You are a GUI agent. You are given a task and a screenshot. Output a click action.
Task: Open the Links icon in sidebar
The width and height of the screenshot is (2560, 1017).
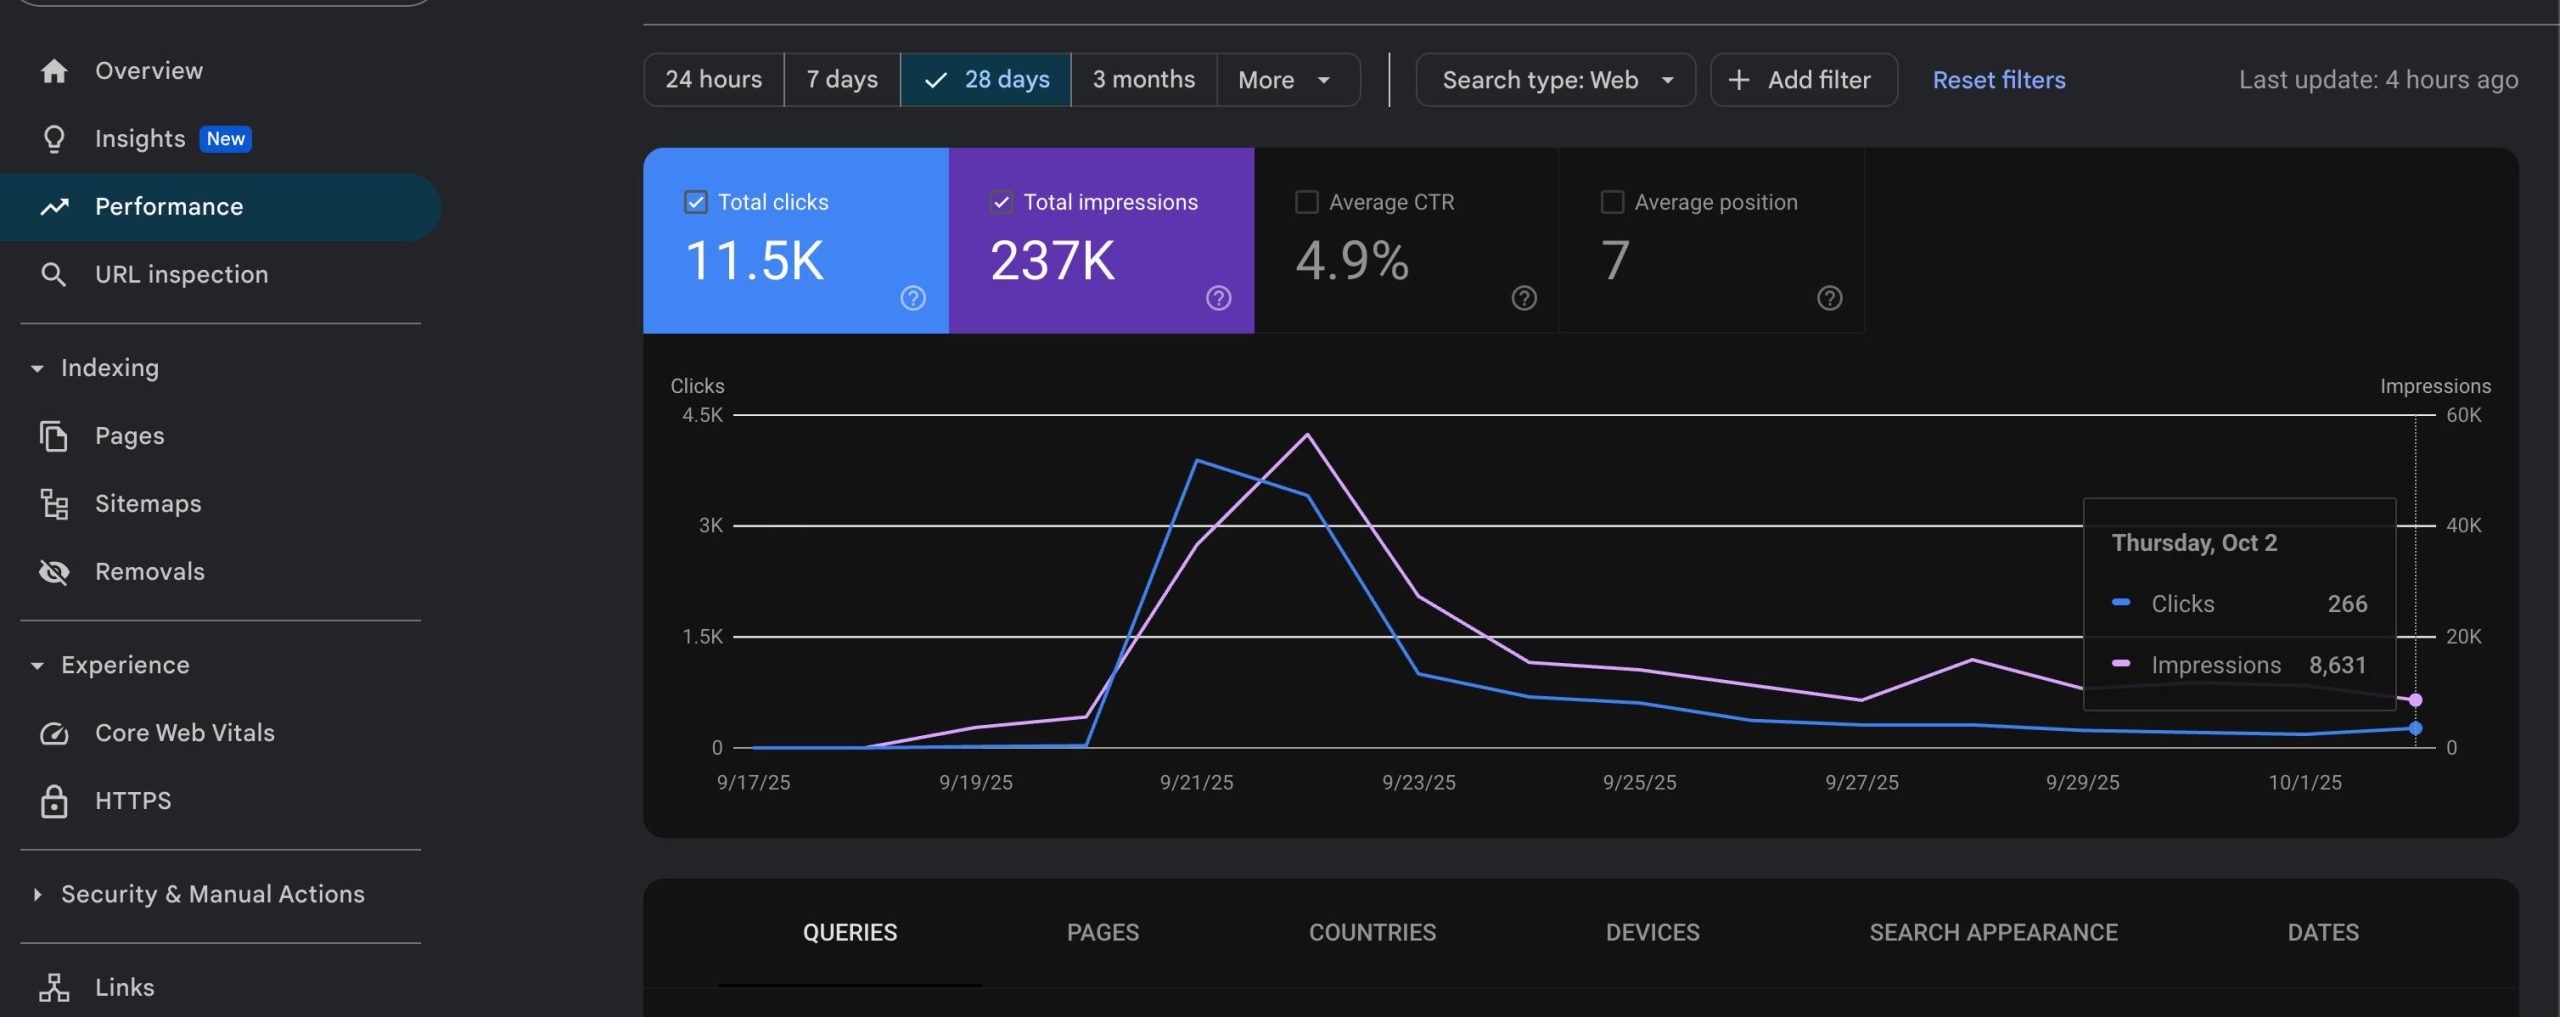pos(54,988)
